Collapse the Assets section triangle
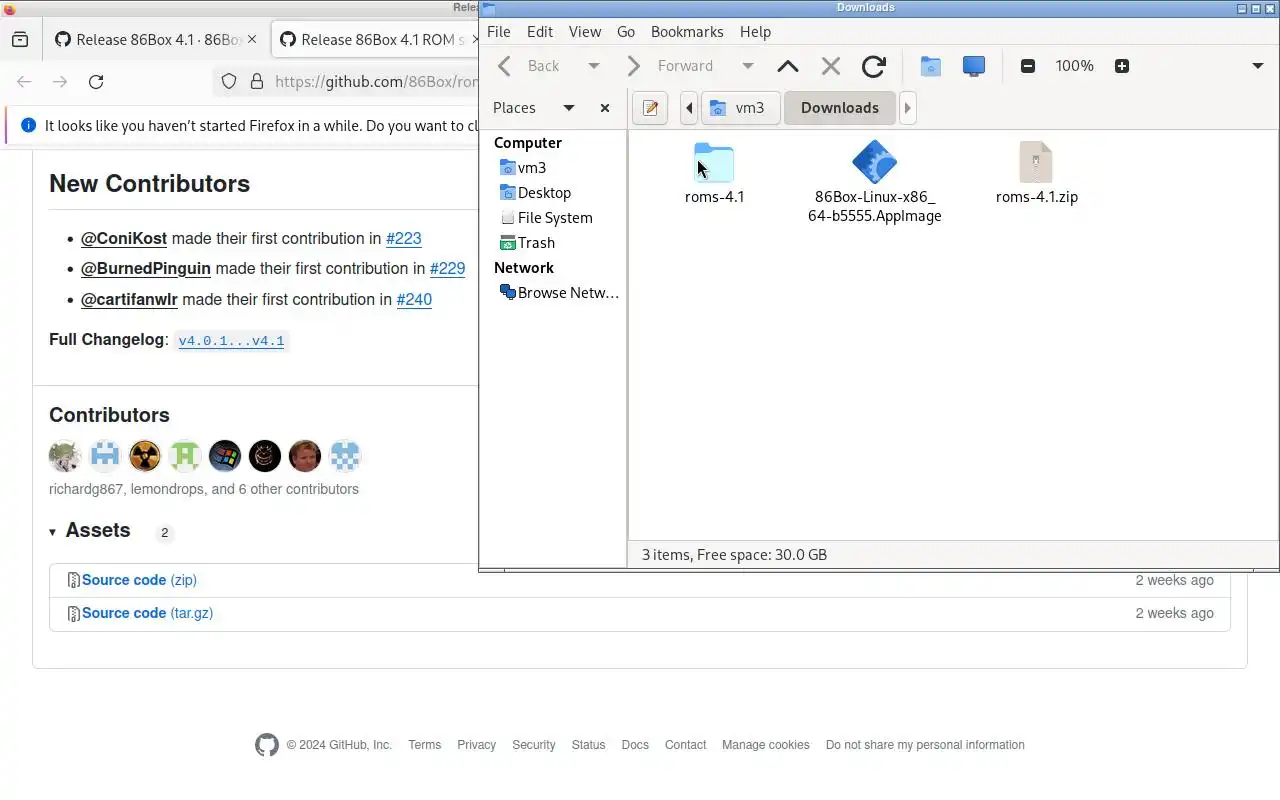This screenshot has height=800, width=1280. 53,532
